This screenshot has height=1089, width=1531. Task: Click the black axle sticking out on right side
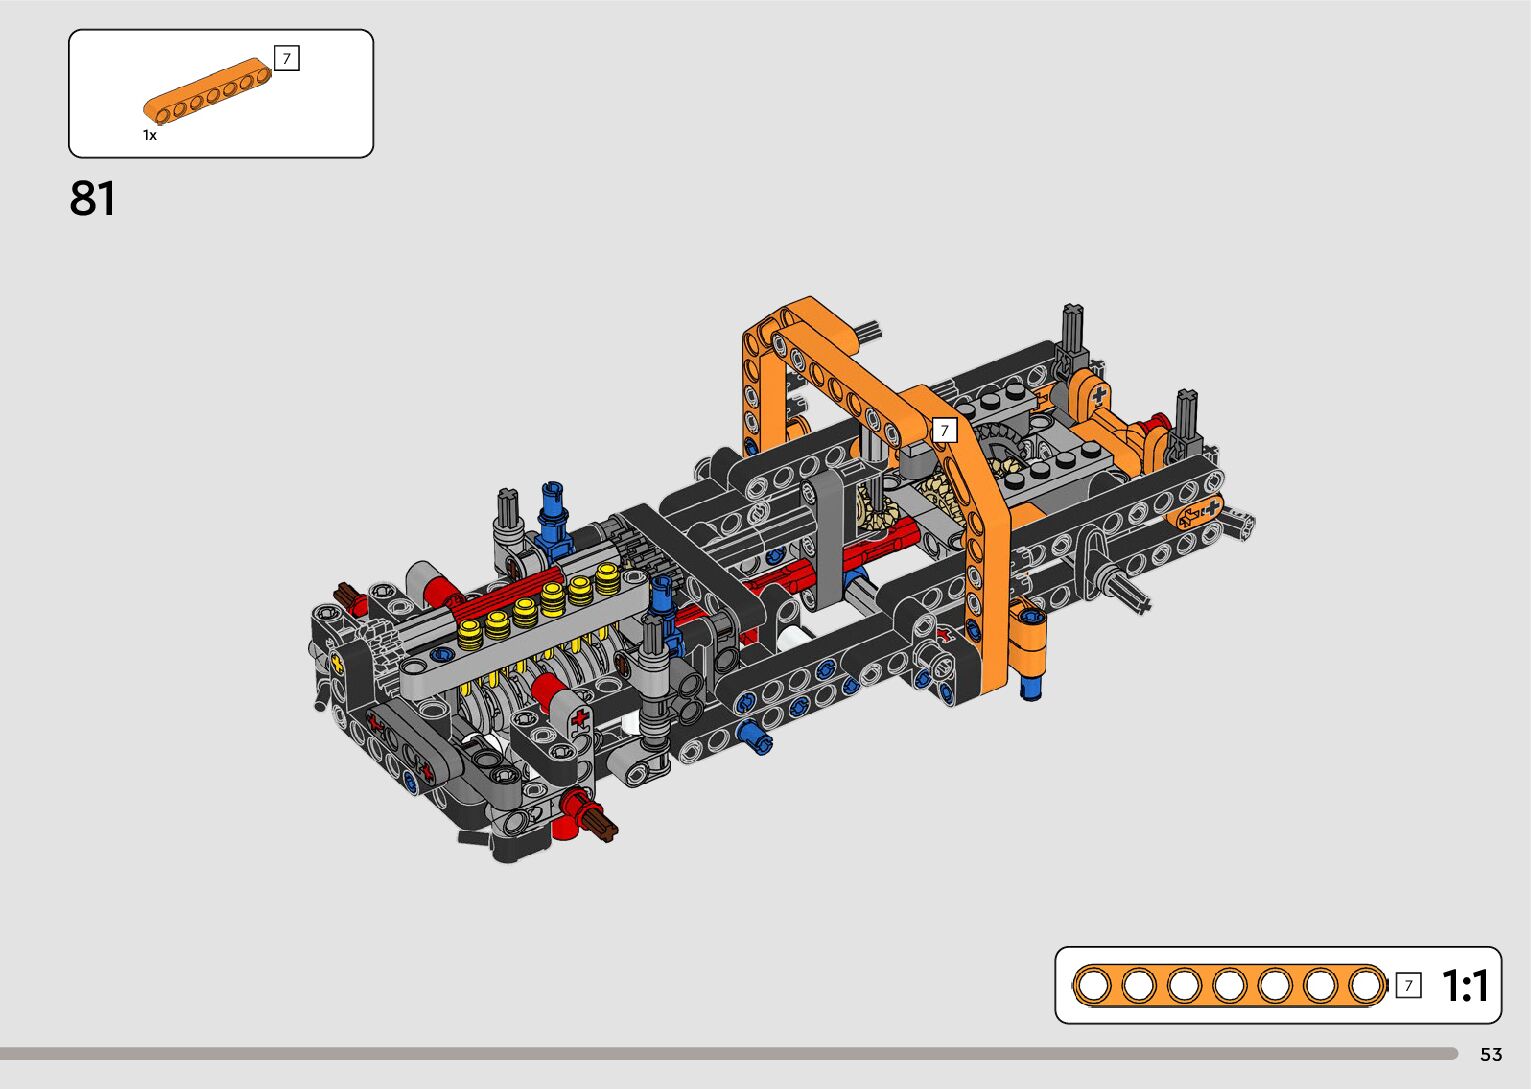[1130, 593]
